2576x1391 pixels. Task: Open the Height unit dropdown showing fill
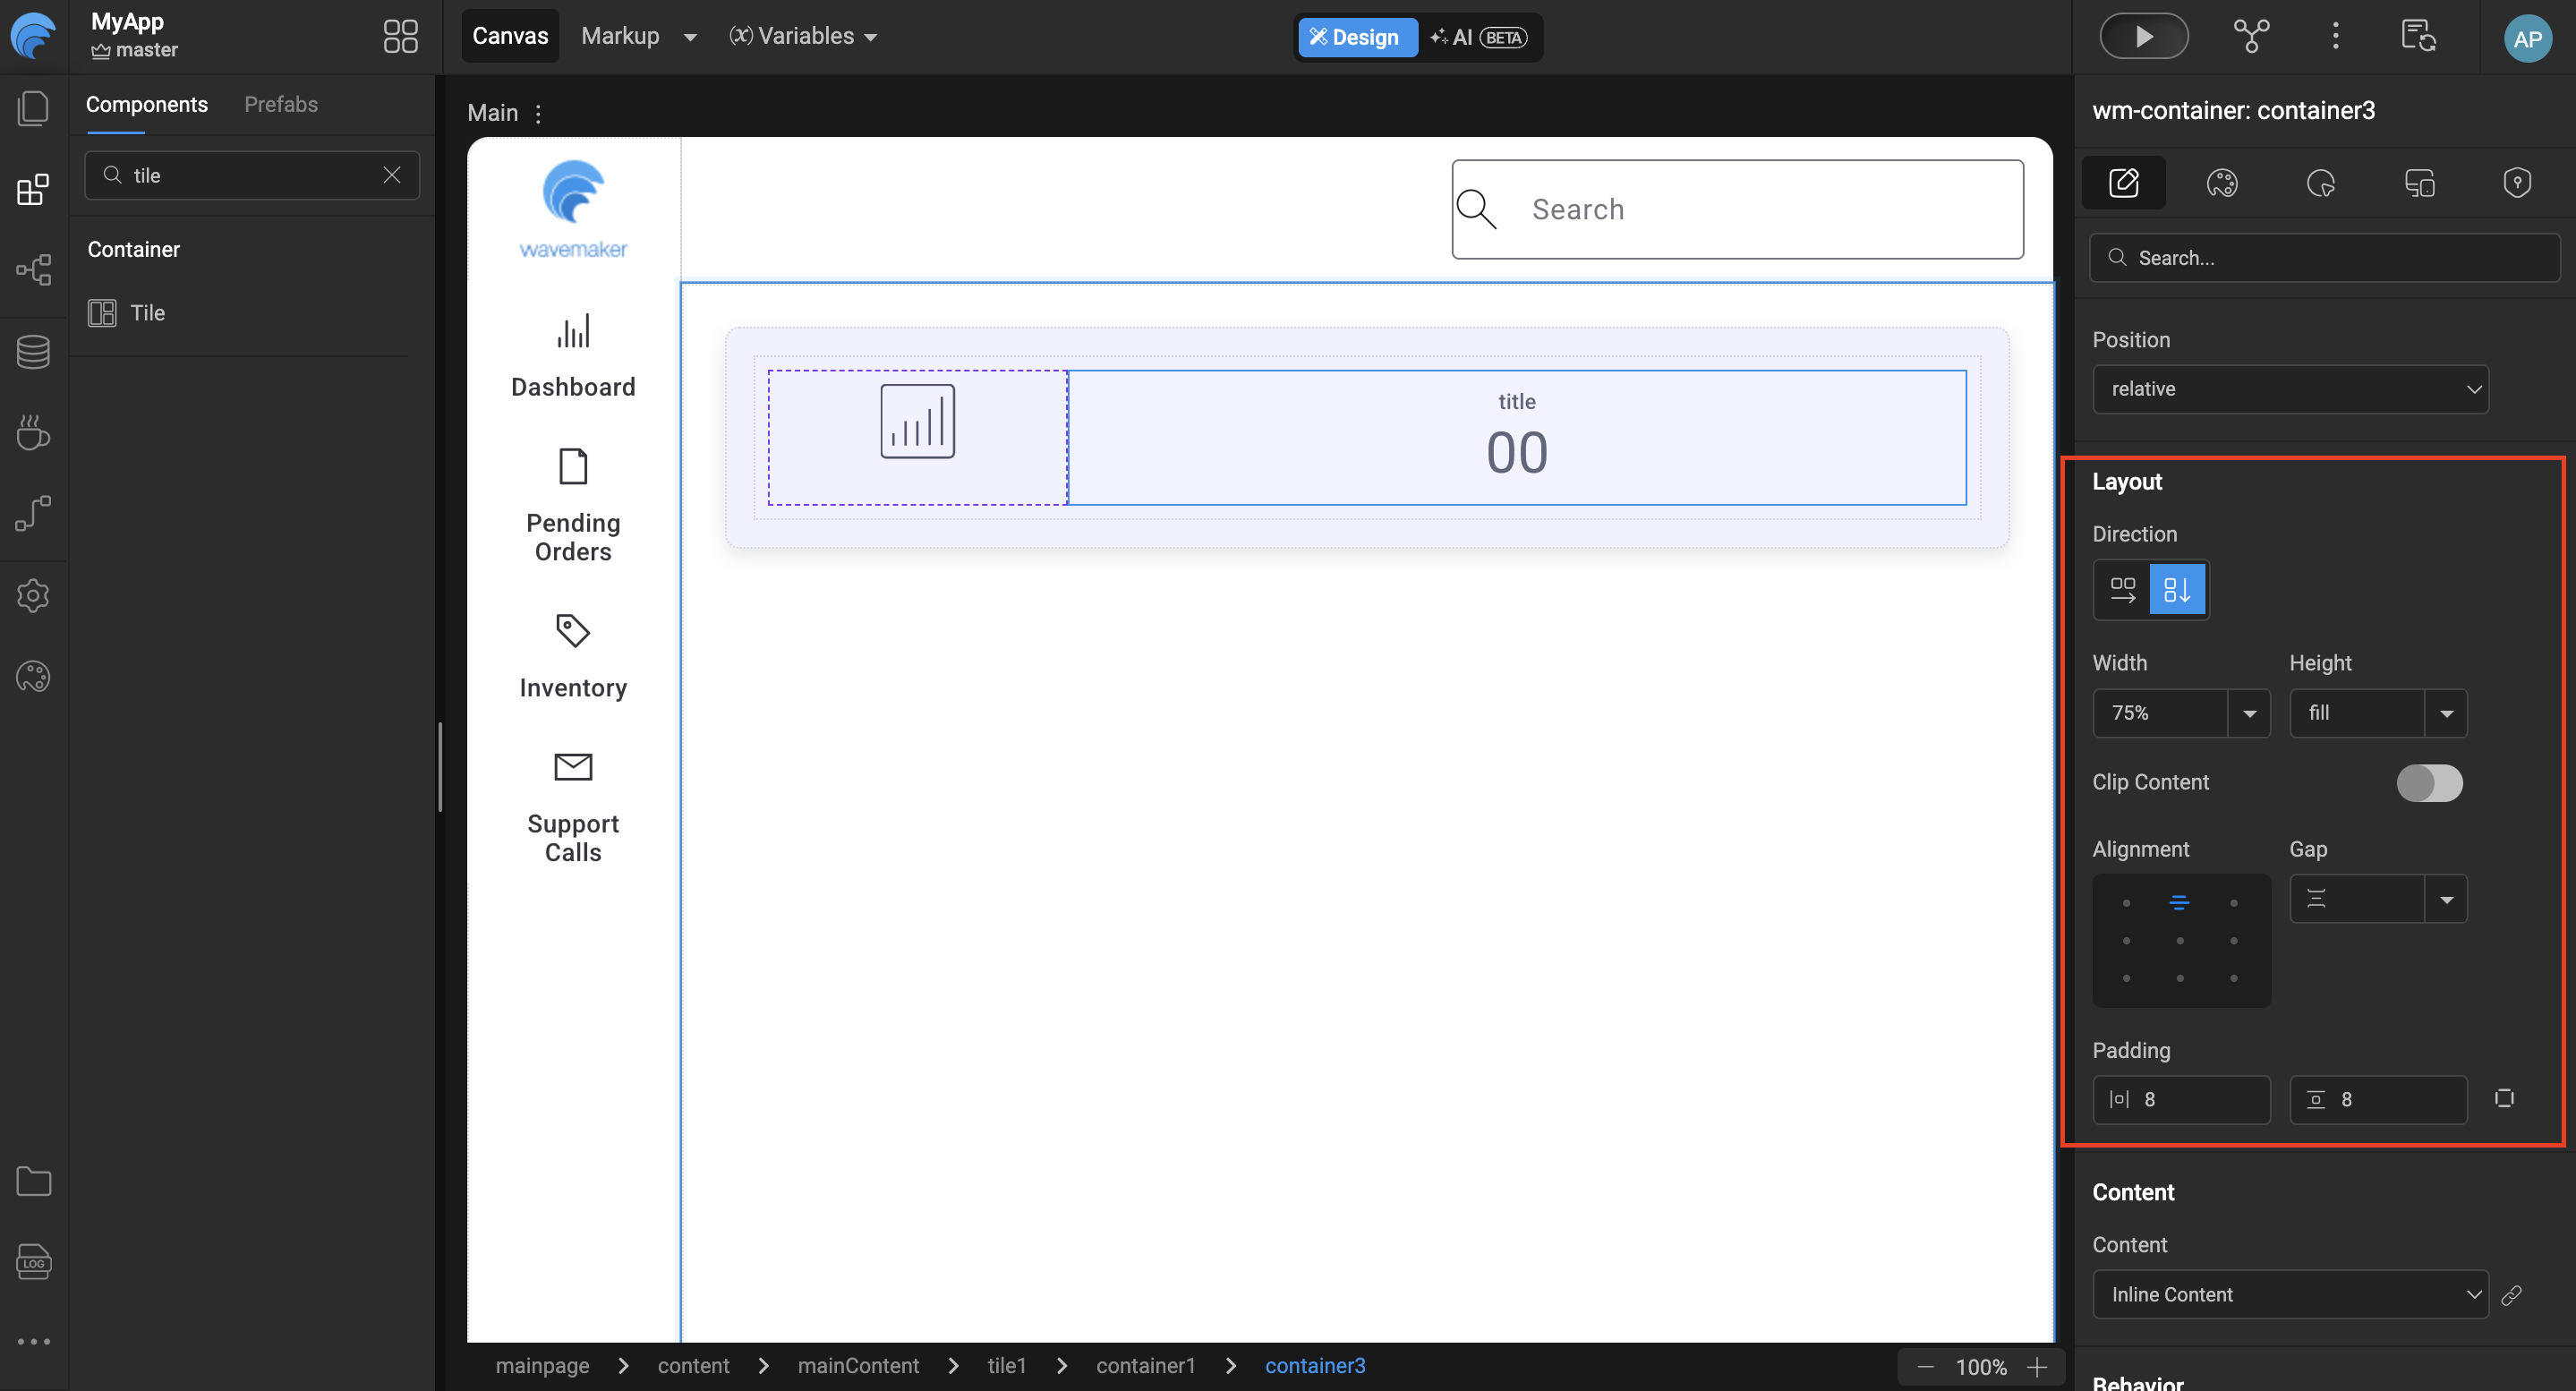pos(2447,713)
